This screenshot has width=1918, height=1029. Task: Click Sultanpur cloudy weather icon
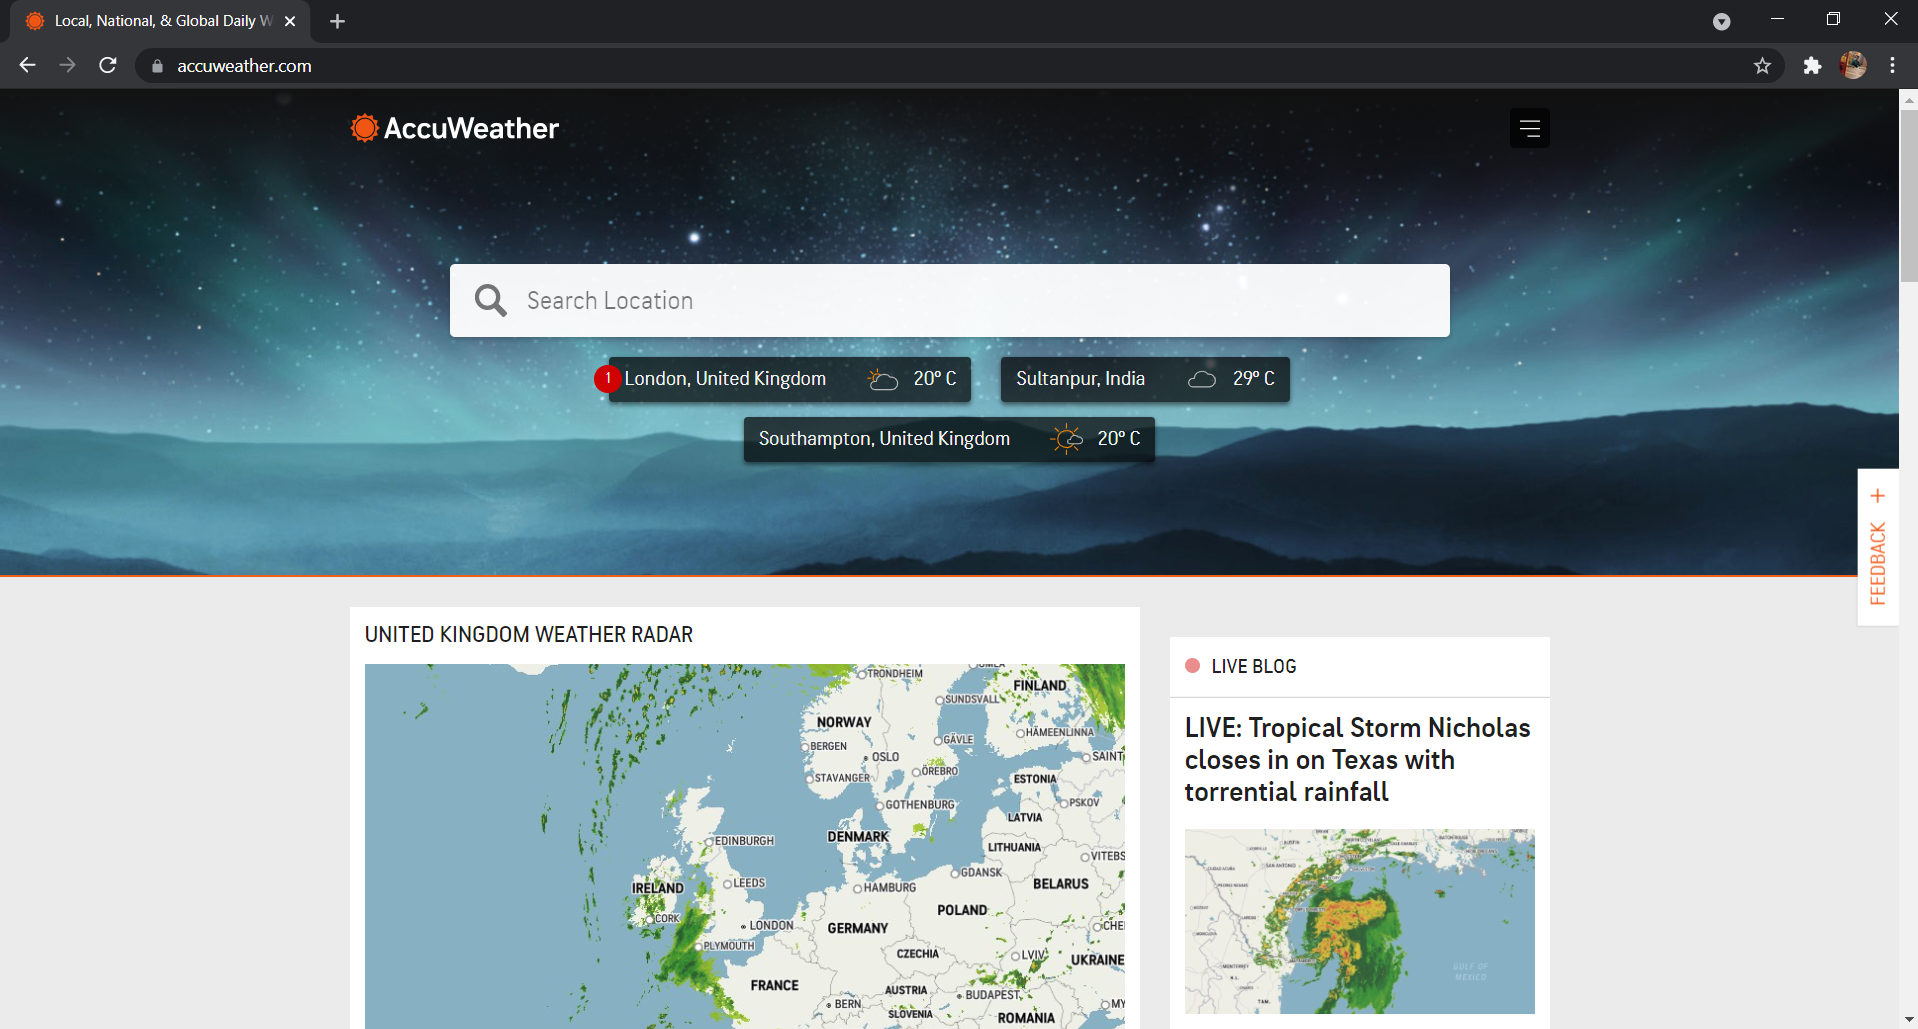point(1201,379)
